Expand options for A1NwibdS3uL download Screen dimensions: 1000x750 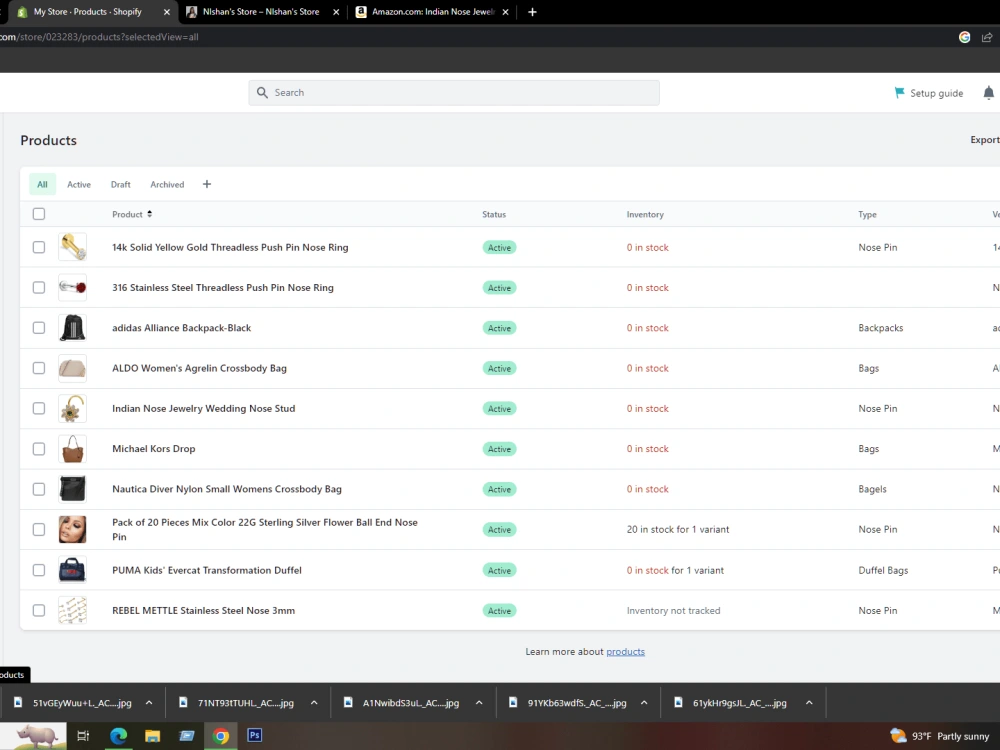point(479,703)
